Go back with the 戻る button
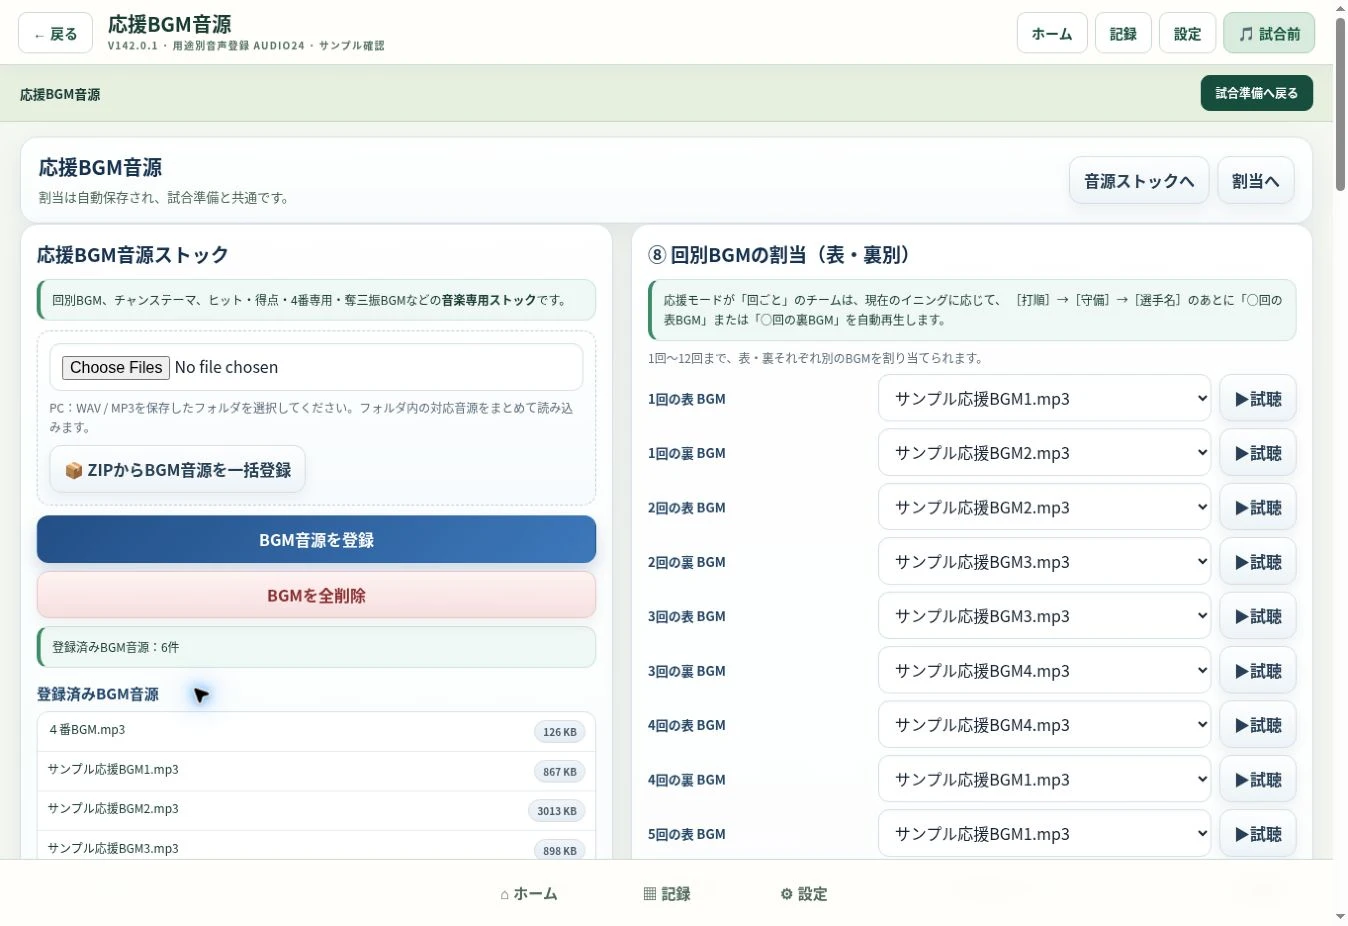 coord(55,33)
